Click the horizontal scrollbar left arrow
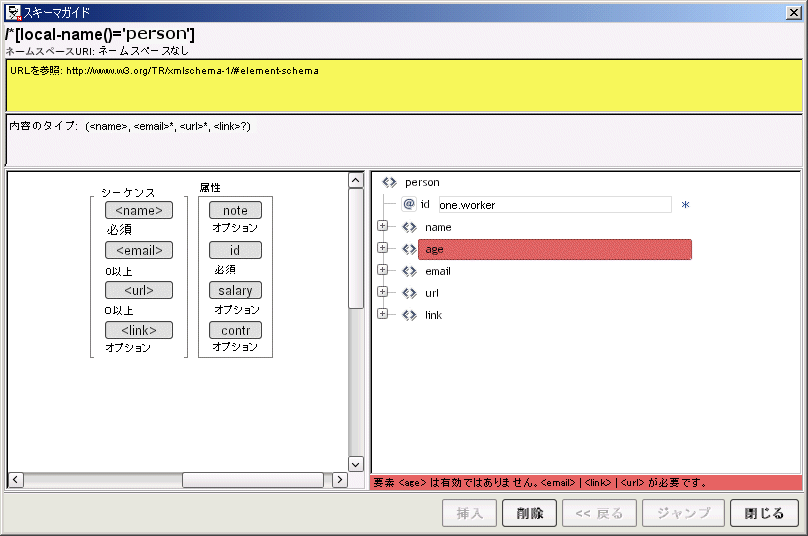The height and width of the screenshot is (536, 808). (x=15, y=479)
